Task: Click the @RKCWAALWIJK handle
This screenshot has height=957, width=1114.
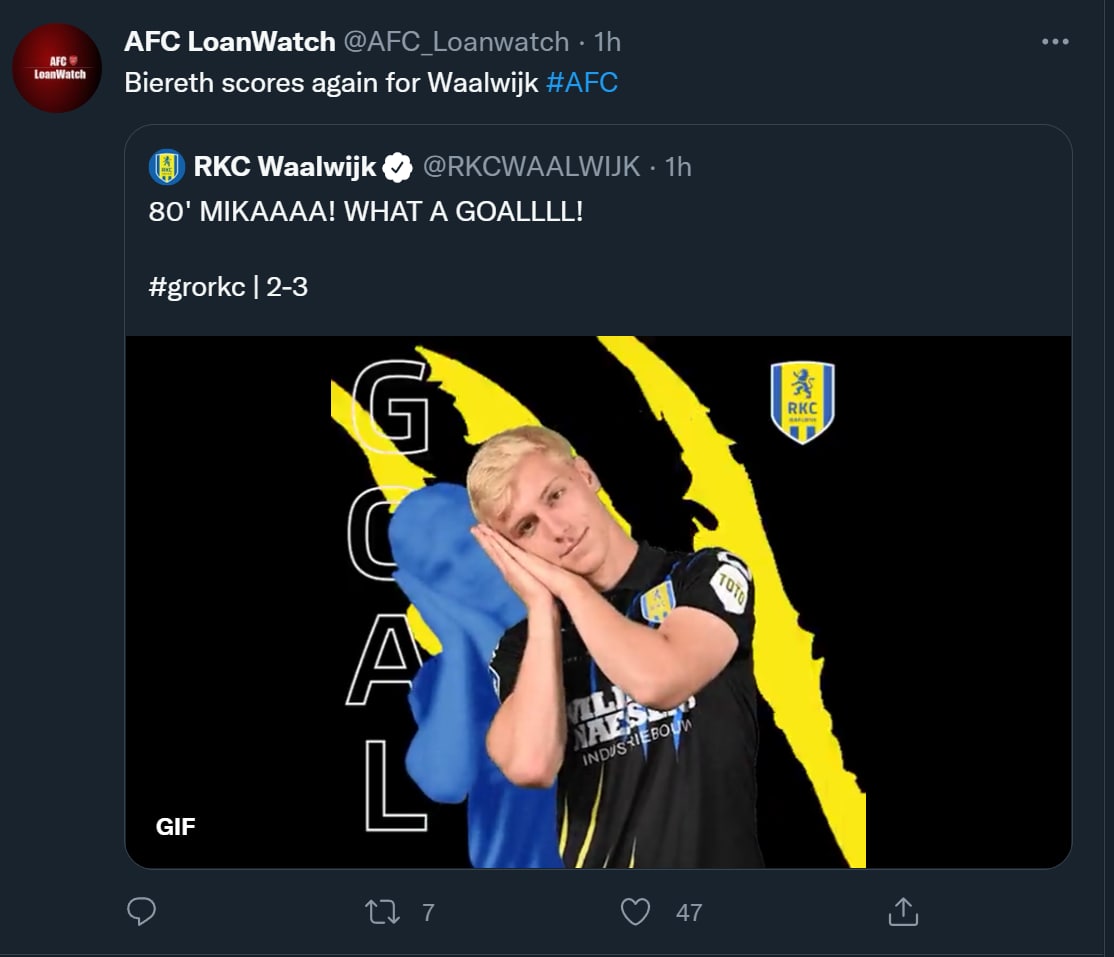Action: point(531,167)
